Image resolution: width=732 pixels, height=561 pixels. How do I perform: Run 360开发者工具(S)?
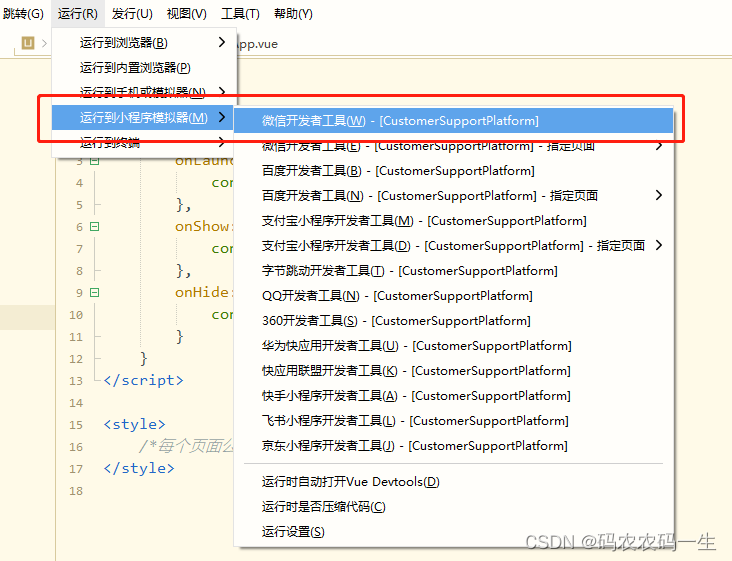[453, 321]
